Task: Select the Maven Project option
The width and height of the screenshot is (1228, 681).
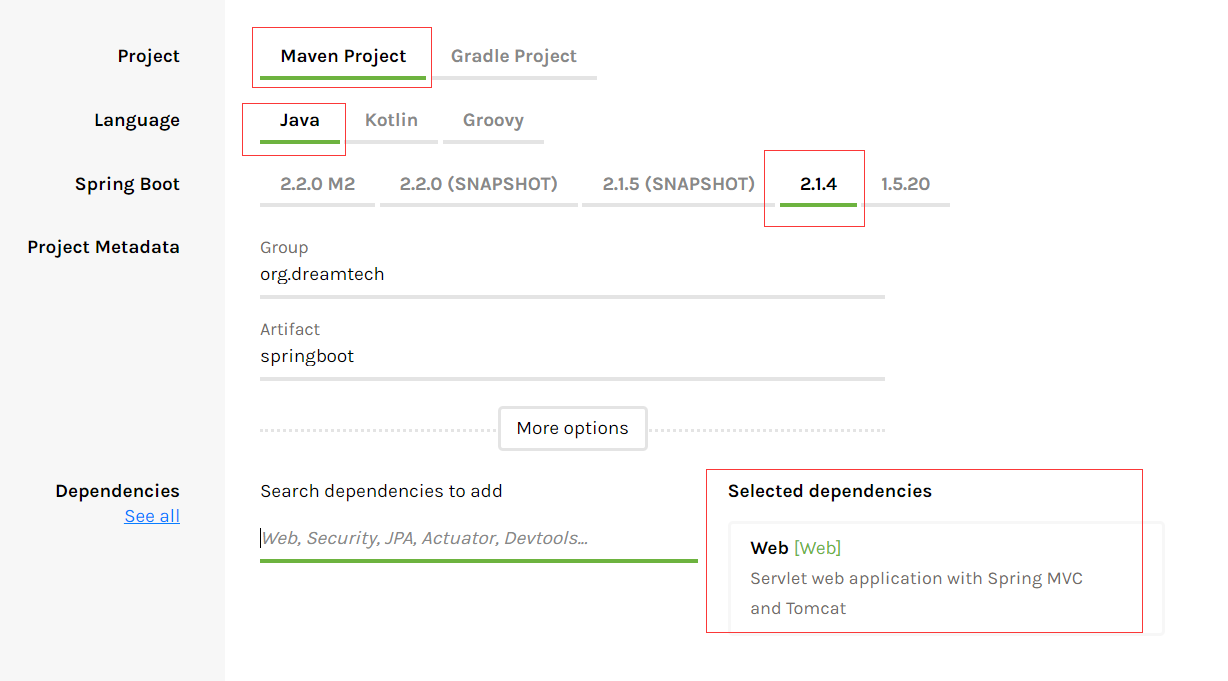Action: click(343, 56)
